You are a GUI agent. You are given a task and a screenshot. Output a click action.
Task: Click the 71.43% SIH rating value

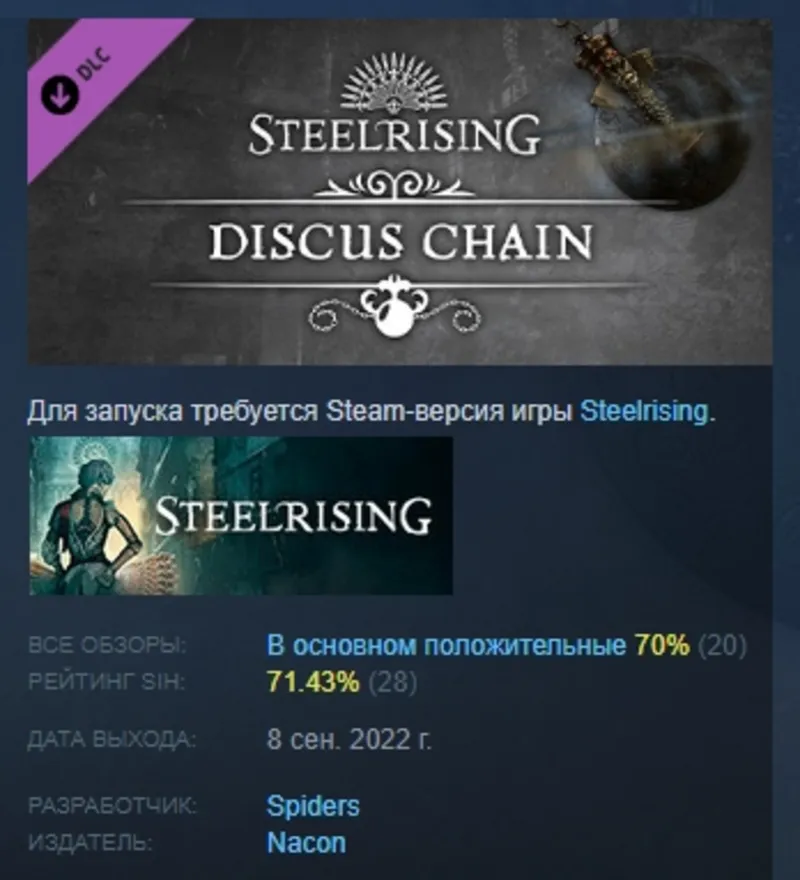click(313, 682)
